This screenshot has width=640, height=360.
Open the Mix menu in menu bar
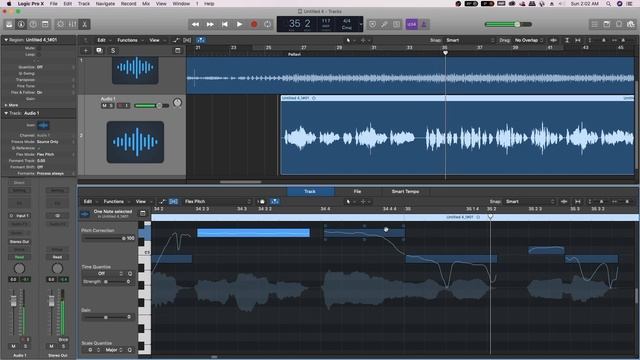[146, 4]
